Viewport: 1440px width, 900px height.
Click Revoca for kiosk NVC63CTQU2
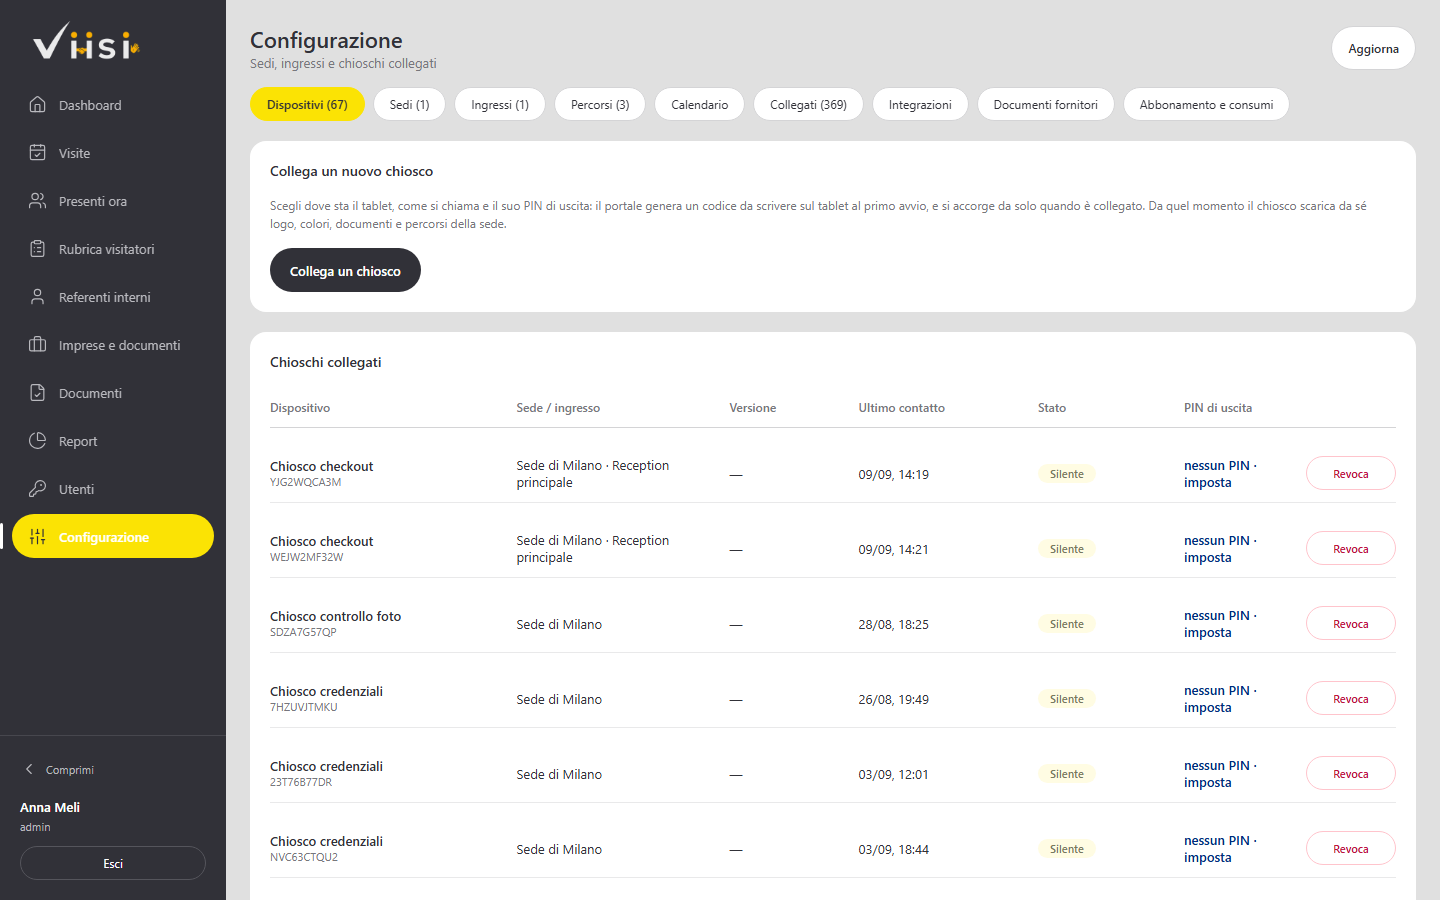point(1350,848)
